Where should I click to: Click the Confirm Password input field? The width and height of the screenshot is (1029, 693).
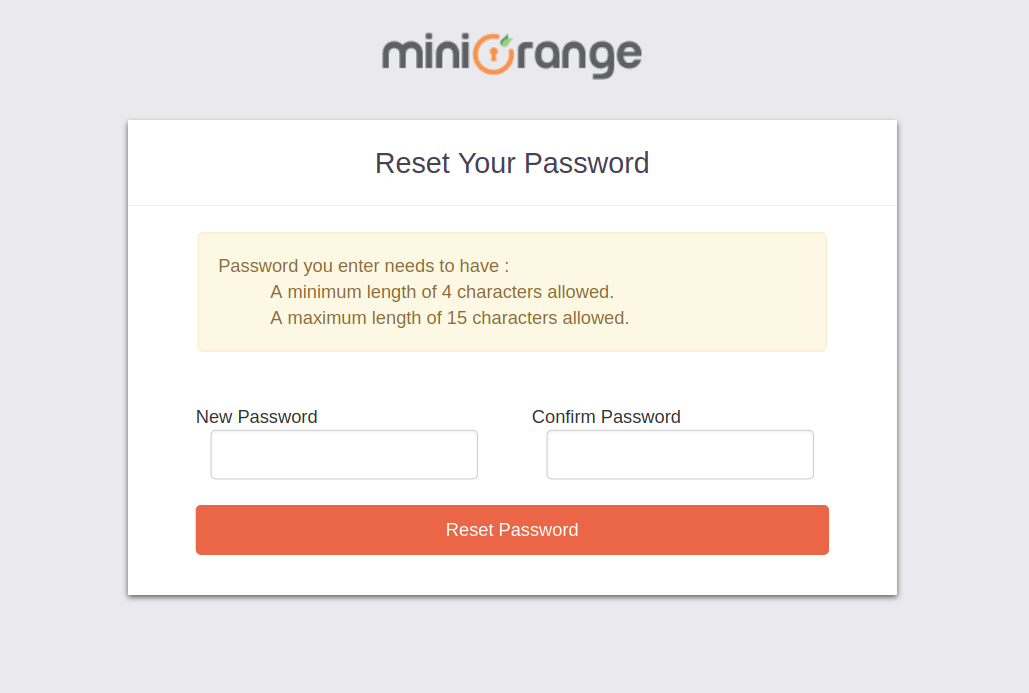(679, 454)
